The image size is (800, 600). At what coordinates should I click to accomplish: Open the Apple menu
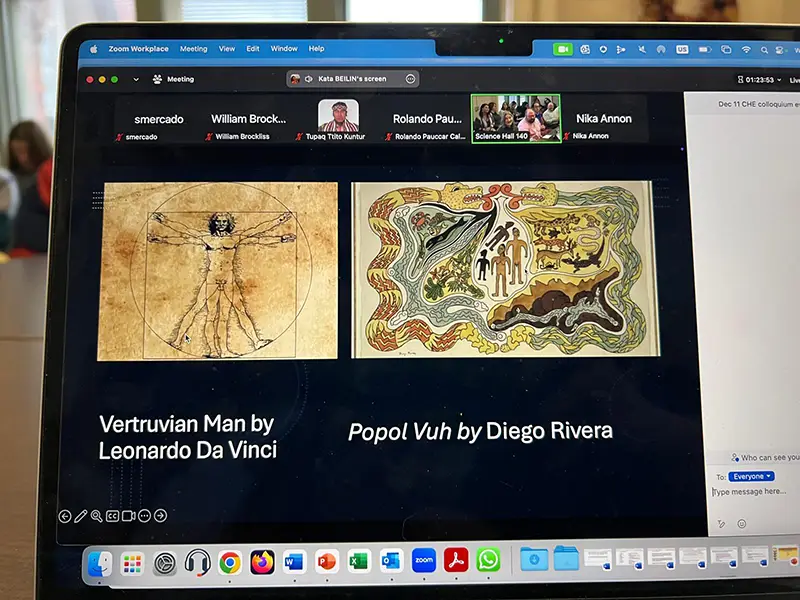[93, 49]
